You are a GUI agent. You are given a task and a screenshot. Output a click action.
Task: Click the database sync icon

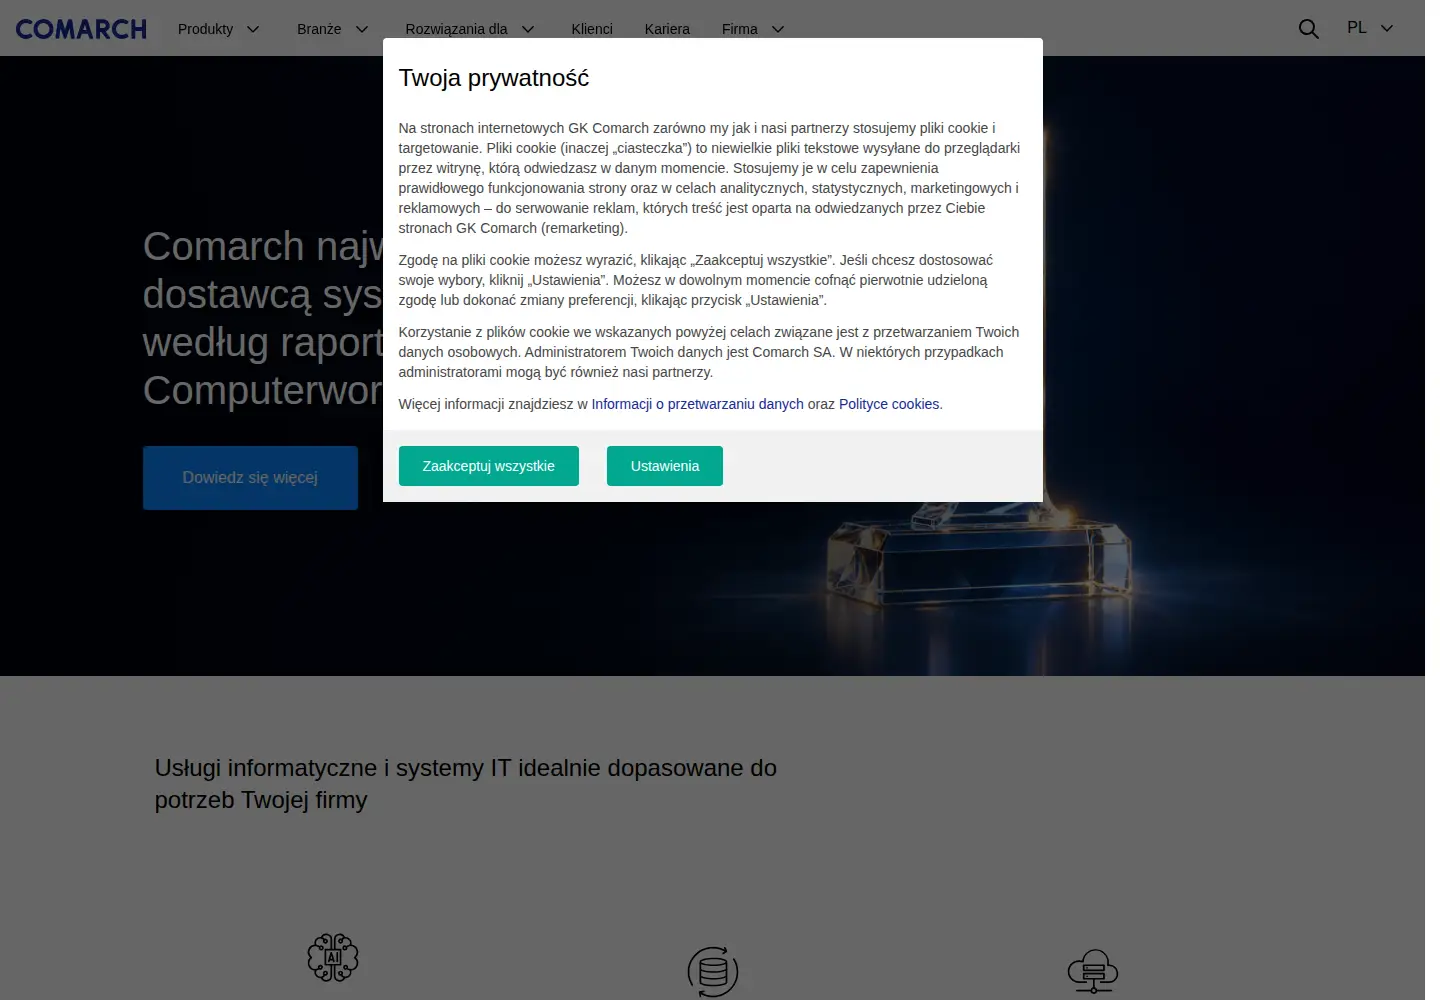(x=713, y=971)
